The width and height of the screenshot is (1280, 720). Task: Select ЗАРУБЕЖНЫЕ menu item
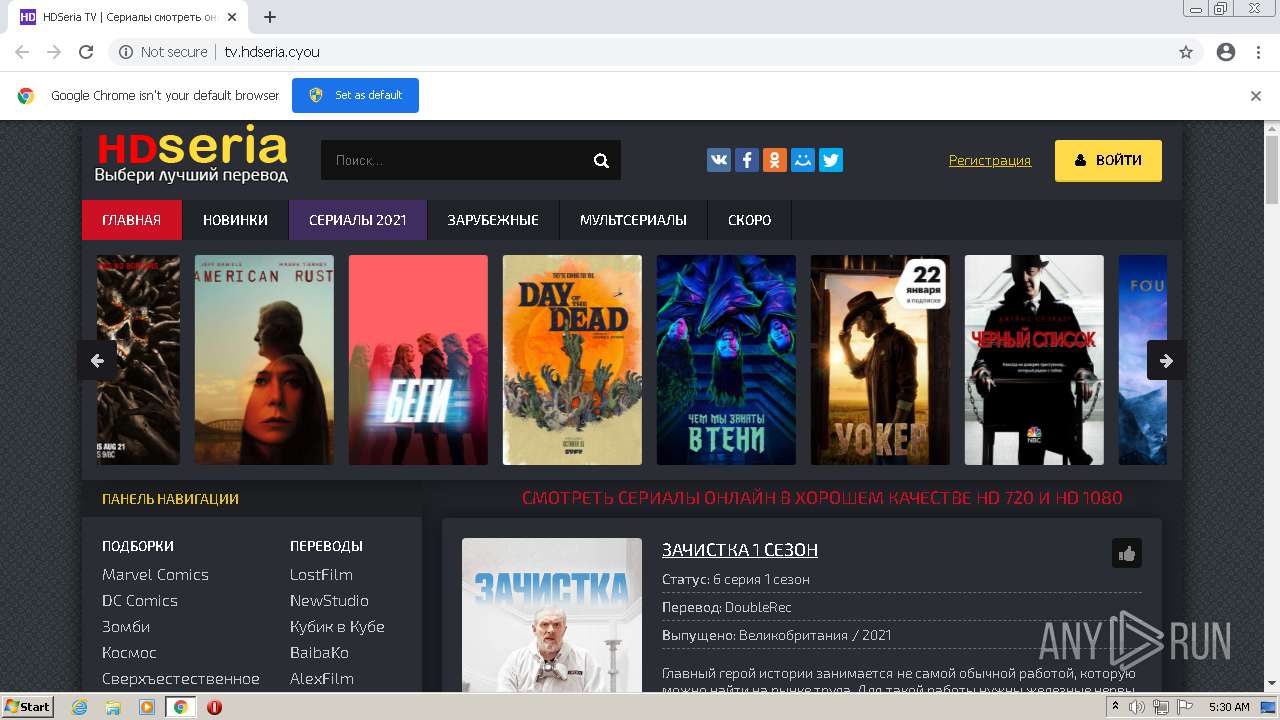pyautogui.click(x=493, y=220)
